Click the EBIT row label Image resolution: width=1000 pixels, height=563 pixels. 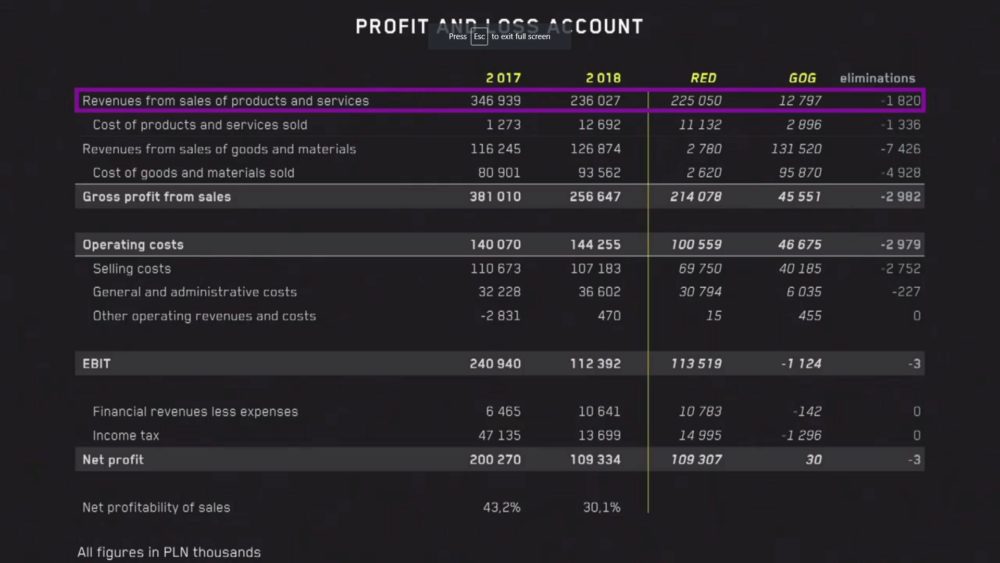click(x=96, y=364)
